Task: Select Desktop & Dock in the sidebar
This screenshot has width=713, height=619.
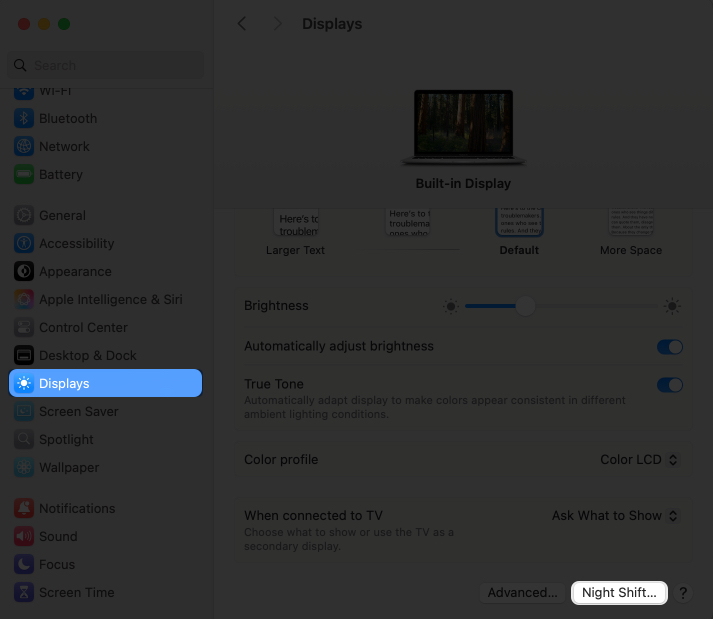Action: coord(105,355)
